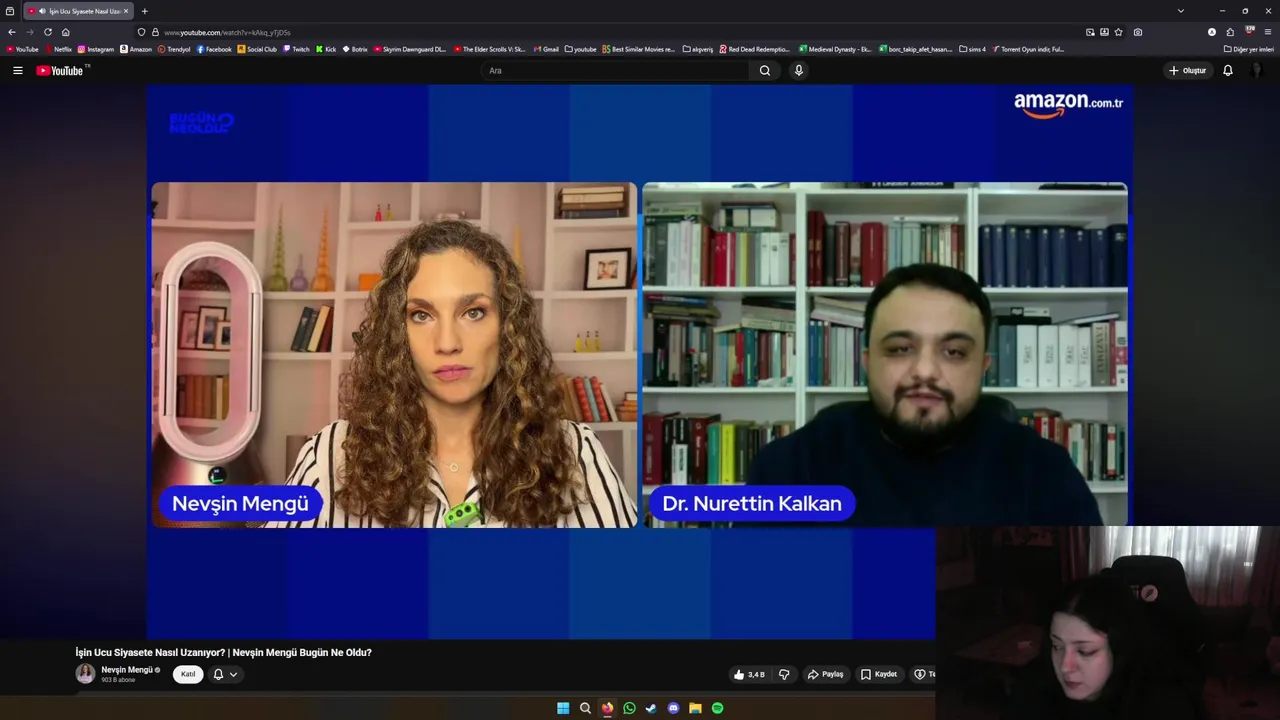Screen dimensions: 1280x720
Task: Click the Paylaş share button
Action: (826, 674)
